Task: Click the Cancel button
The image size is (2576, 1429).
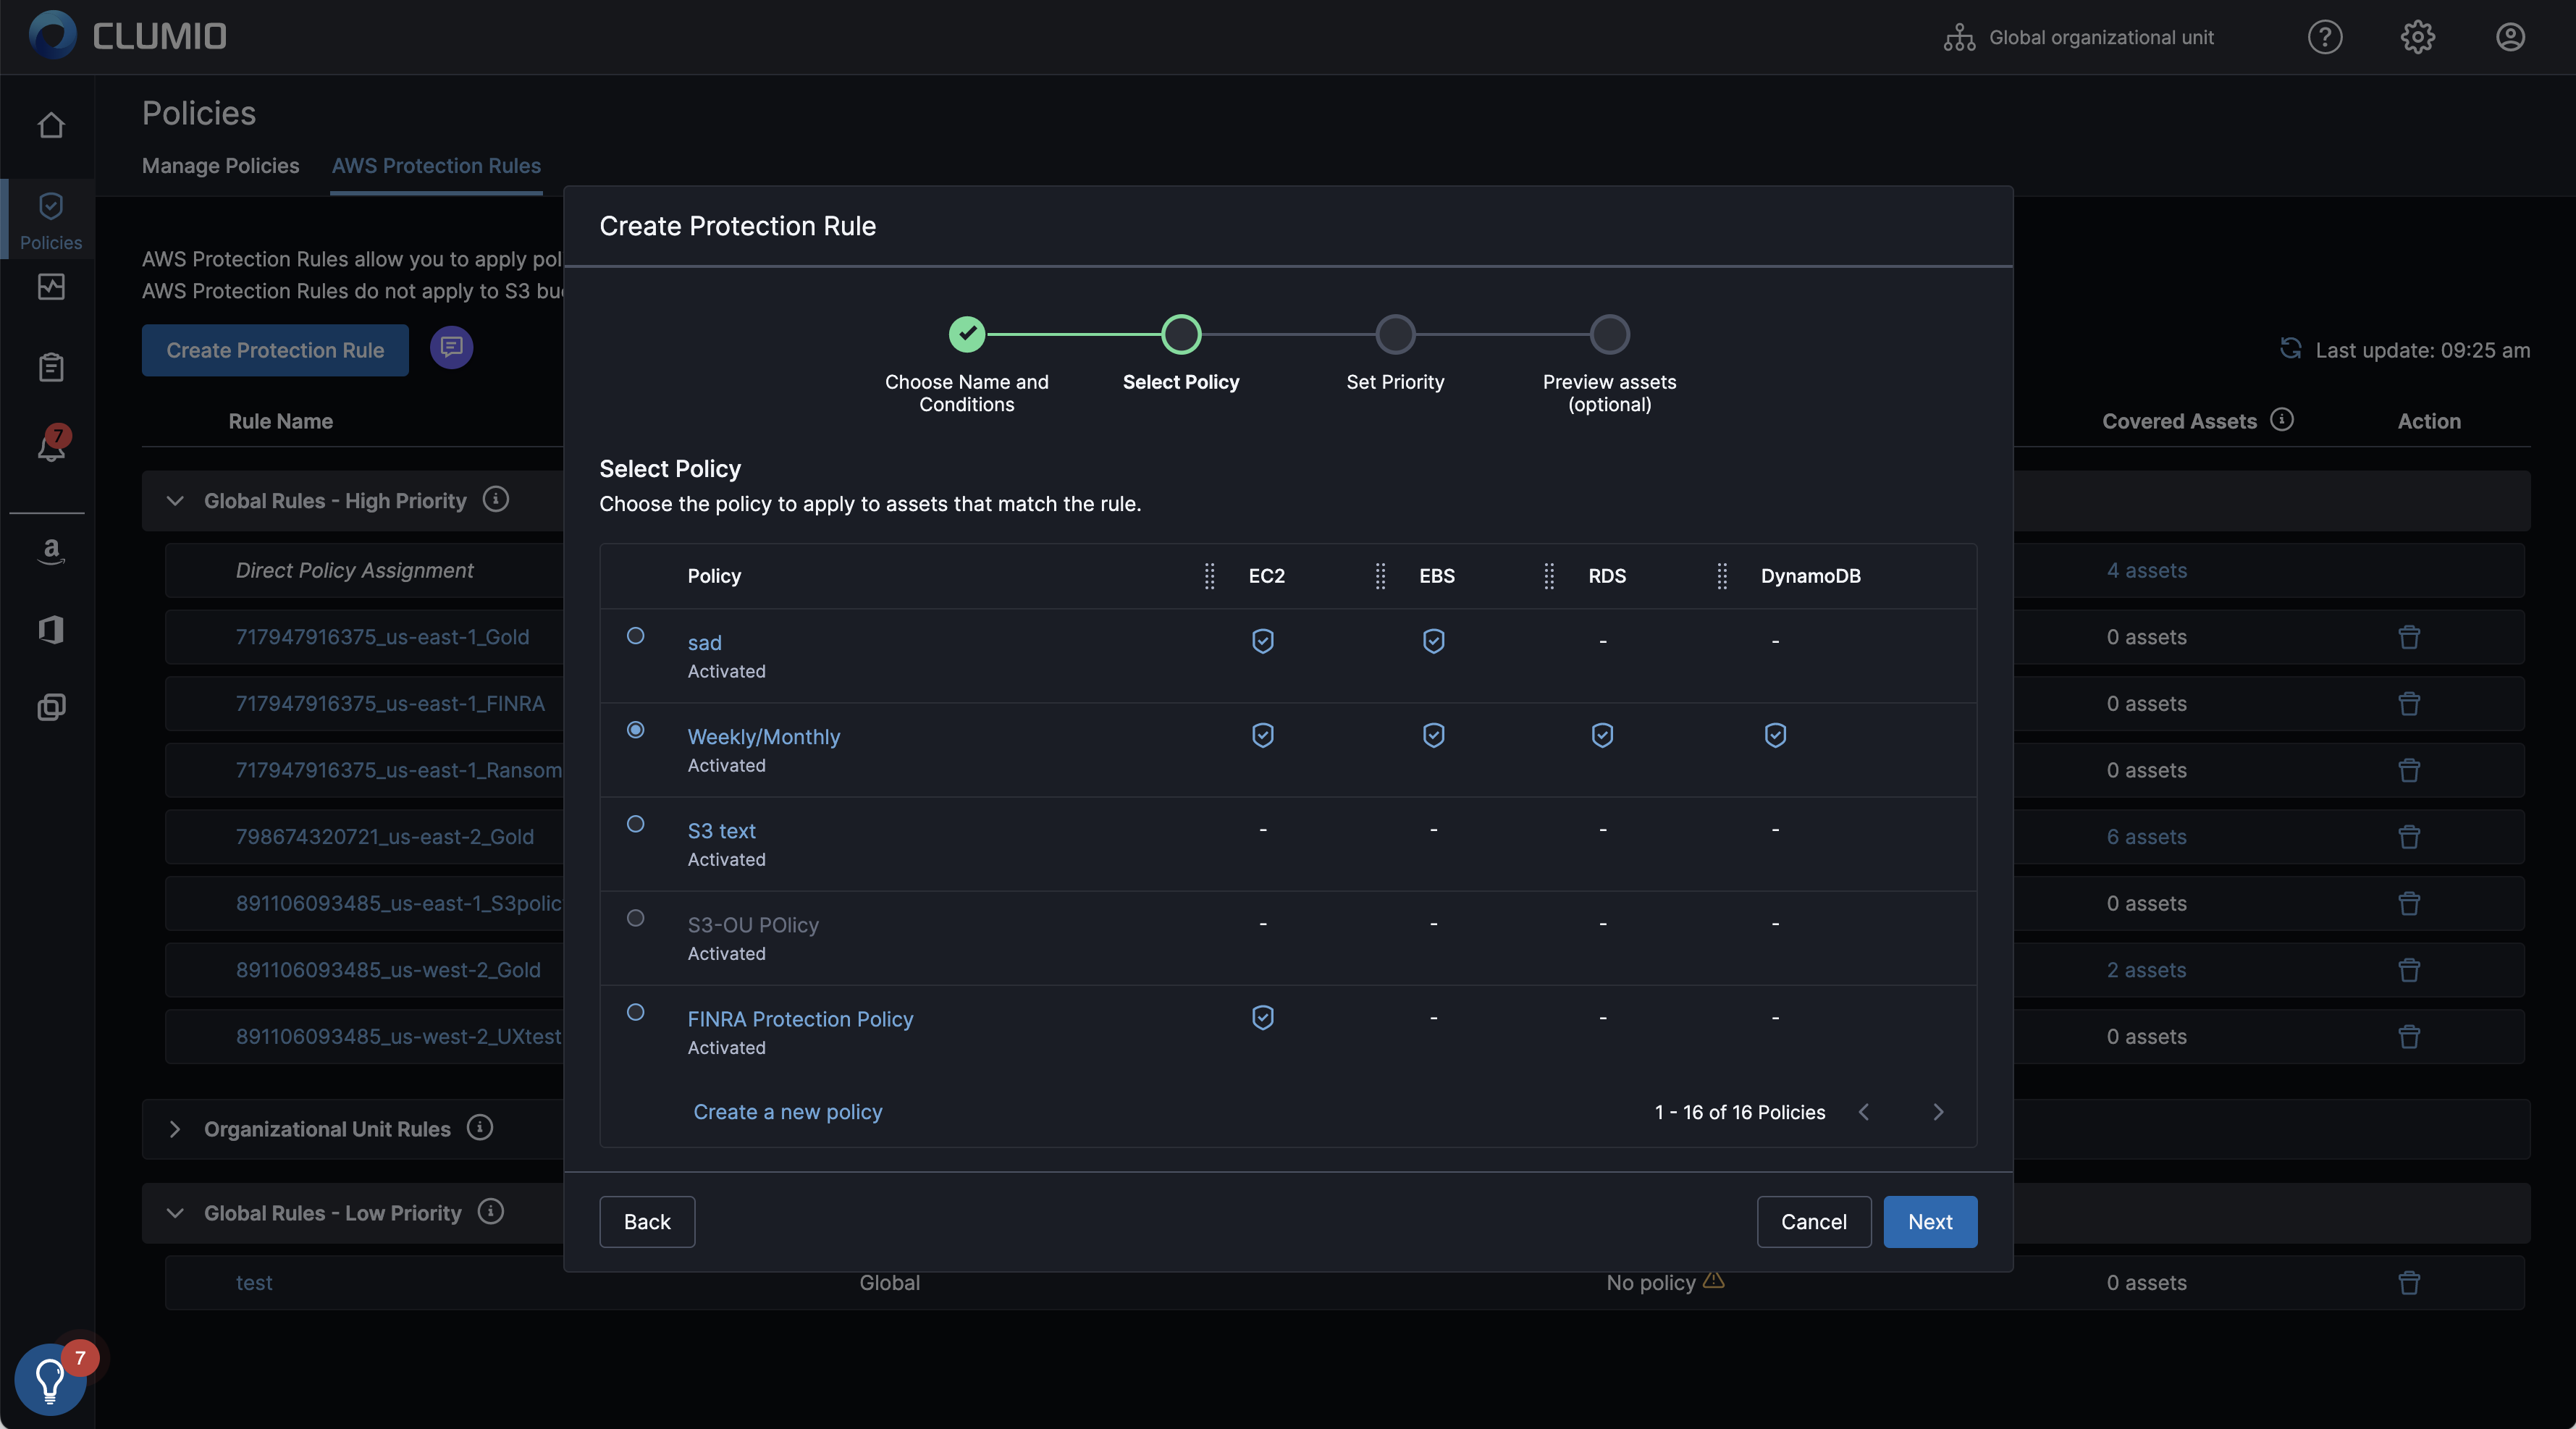Action: click(x=1813, y=1222)
